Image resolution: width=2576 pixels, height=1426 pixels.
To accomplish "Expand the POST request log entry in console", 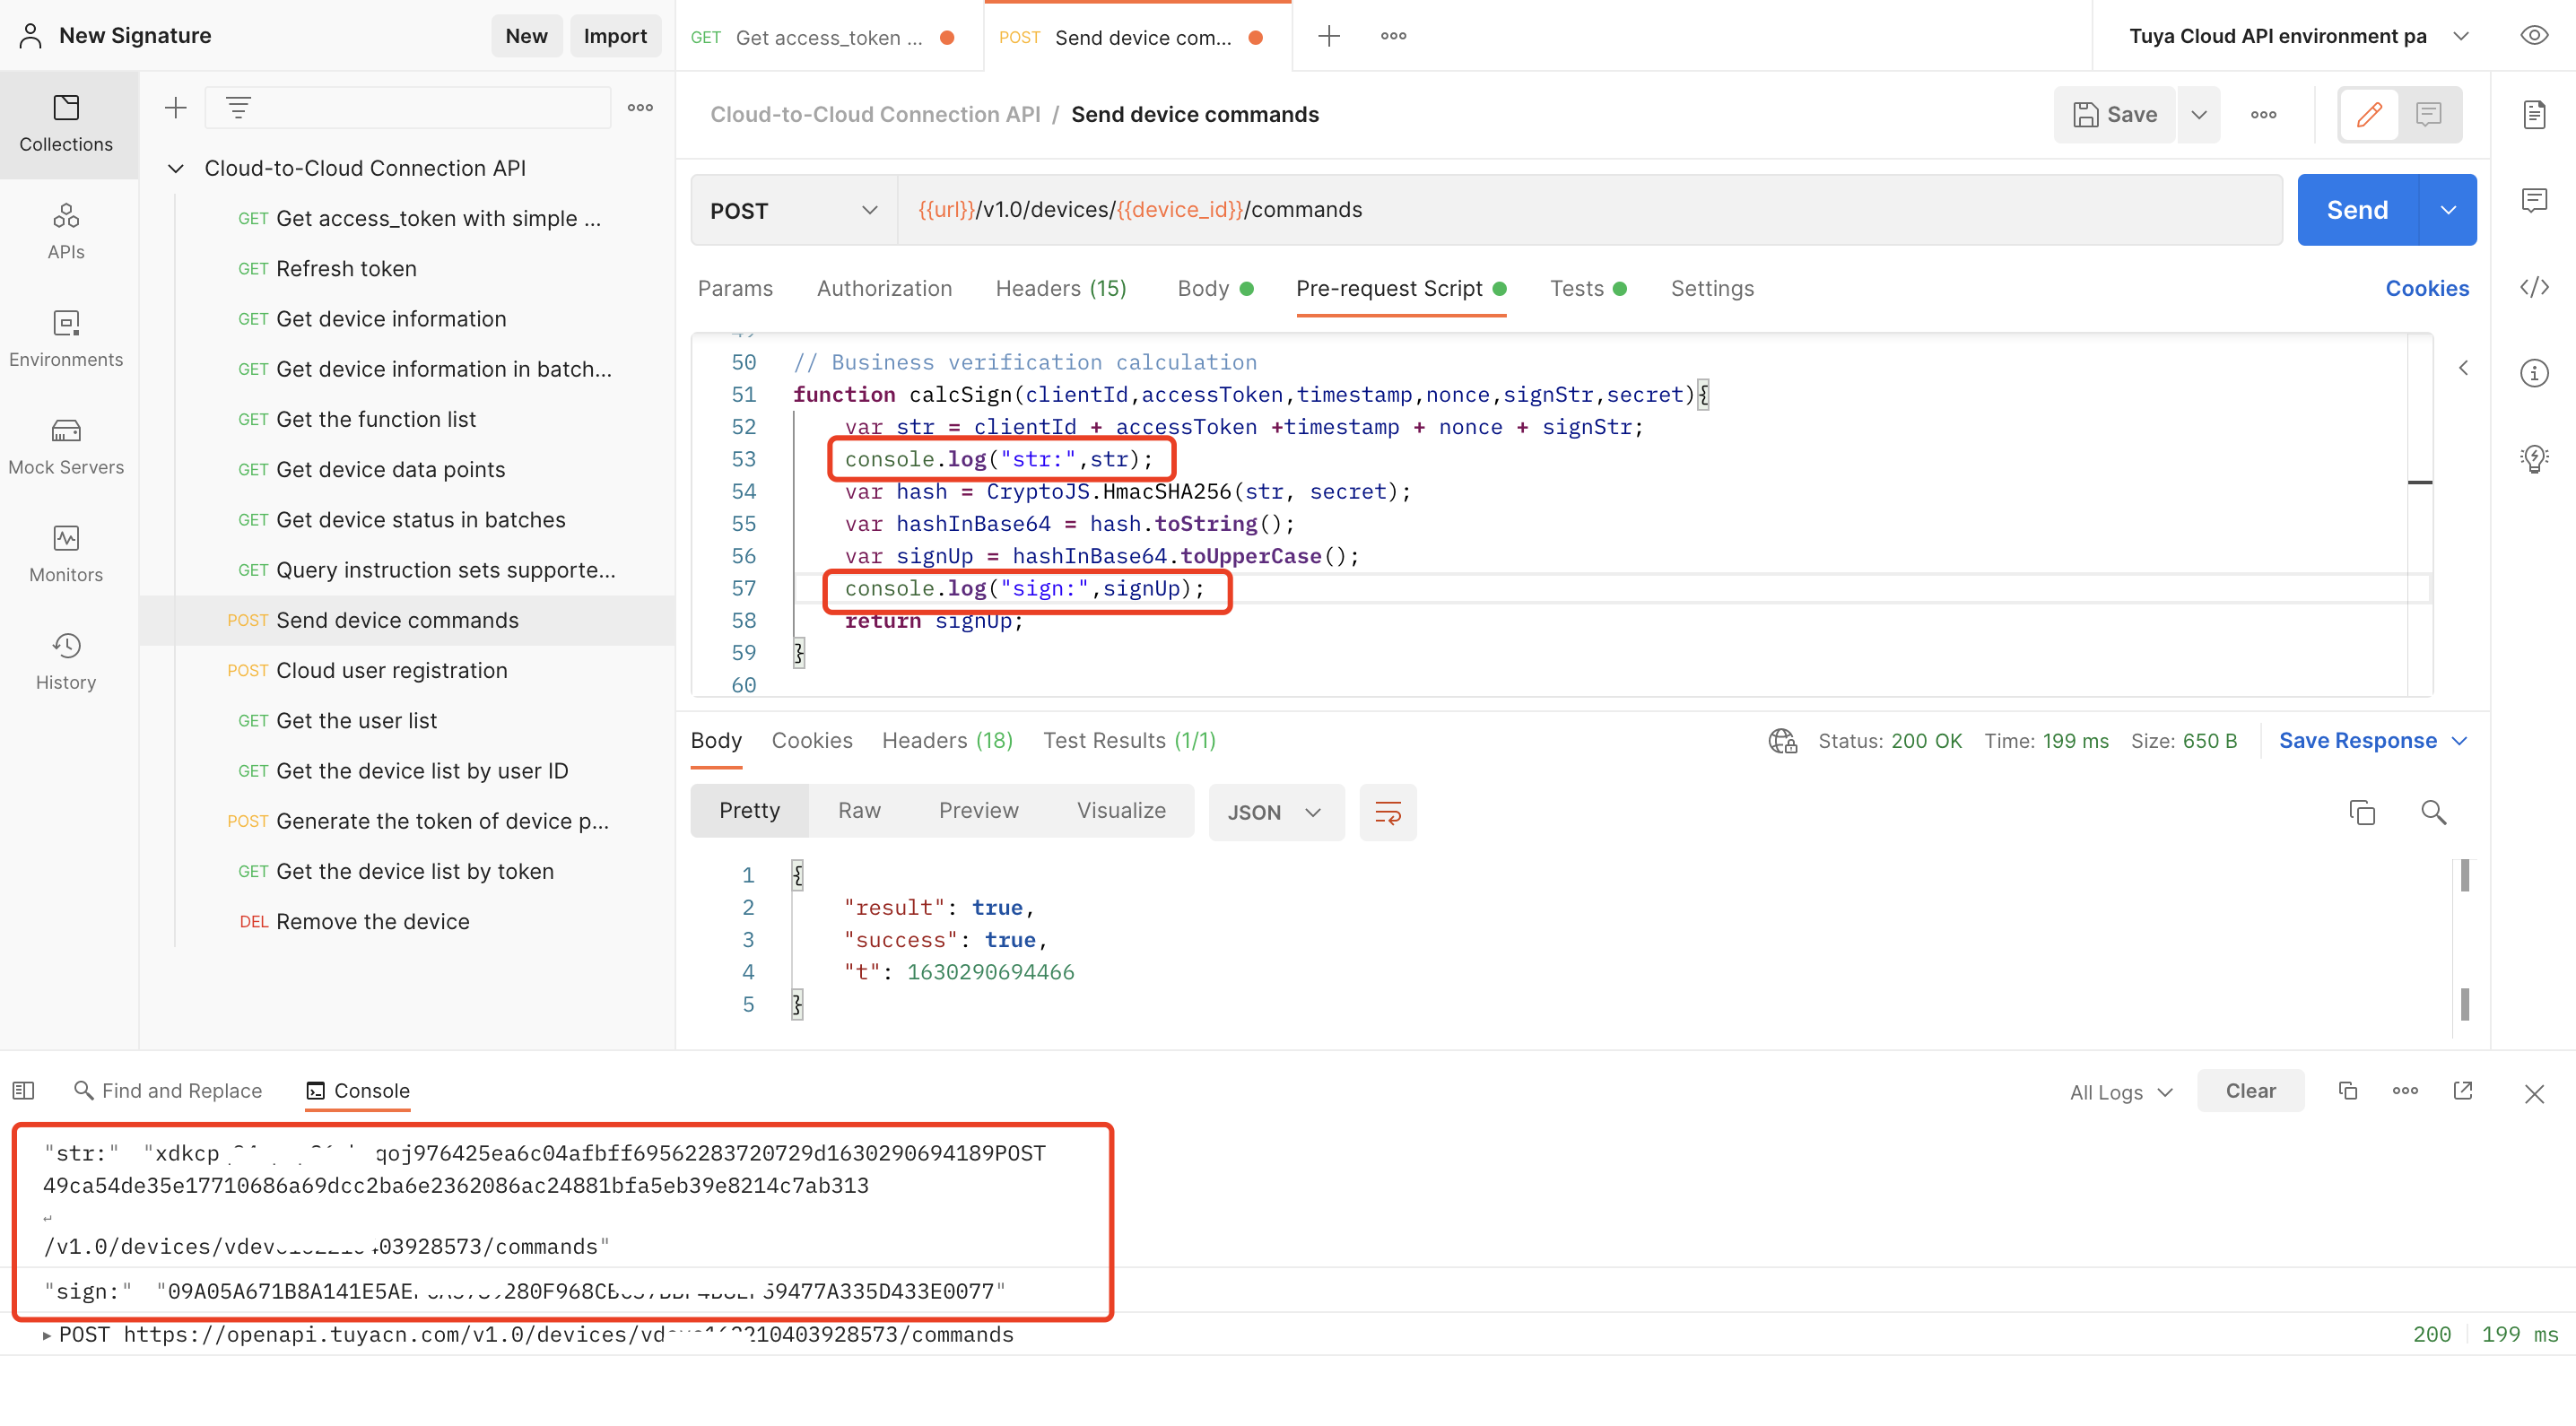I will pyautogui.click(x=47, y=1335).
